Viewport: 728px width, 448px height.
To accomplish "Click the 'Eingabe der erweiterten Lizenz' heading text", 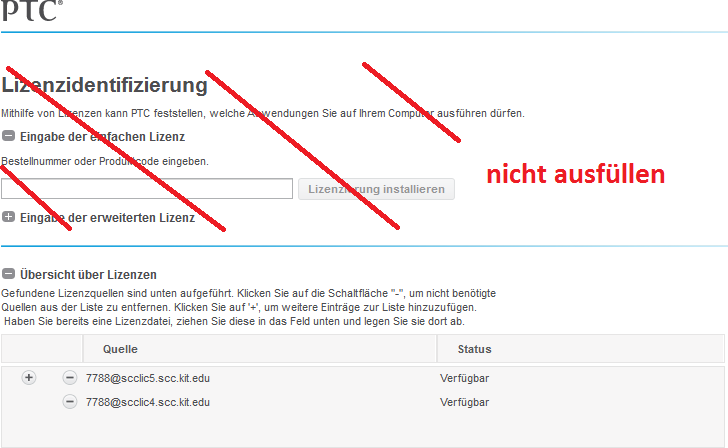I will tap(107, 217).
